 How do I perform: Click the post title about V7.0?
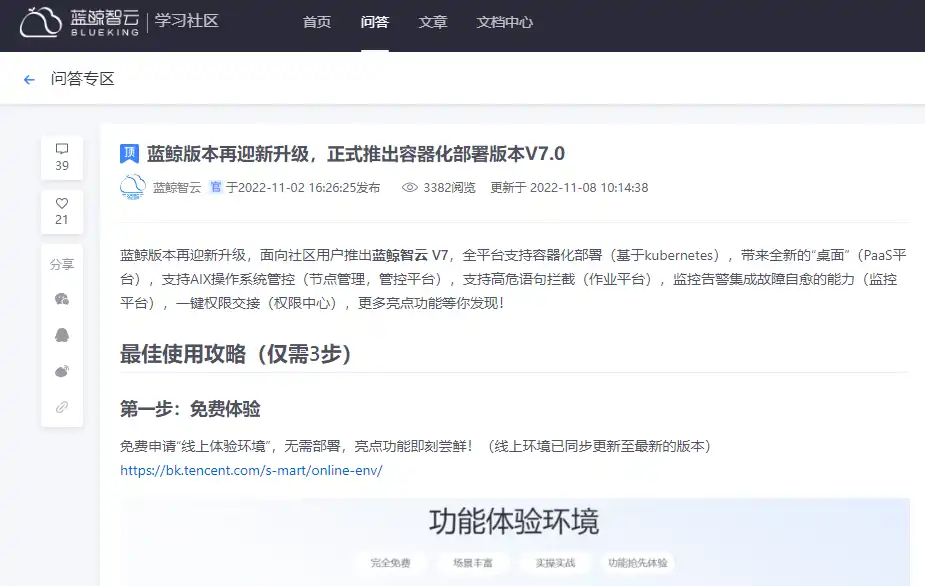(356, 154)
